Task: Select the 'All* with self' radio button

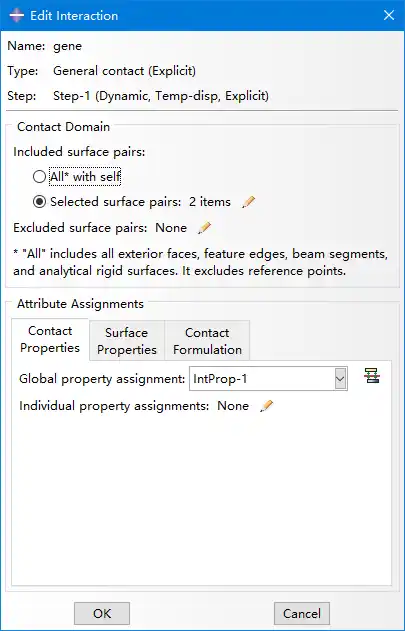Action: click(39, 177)
